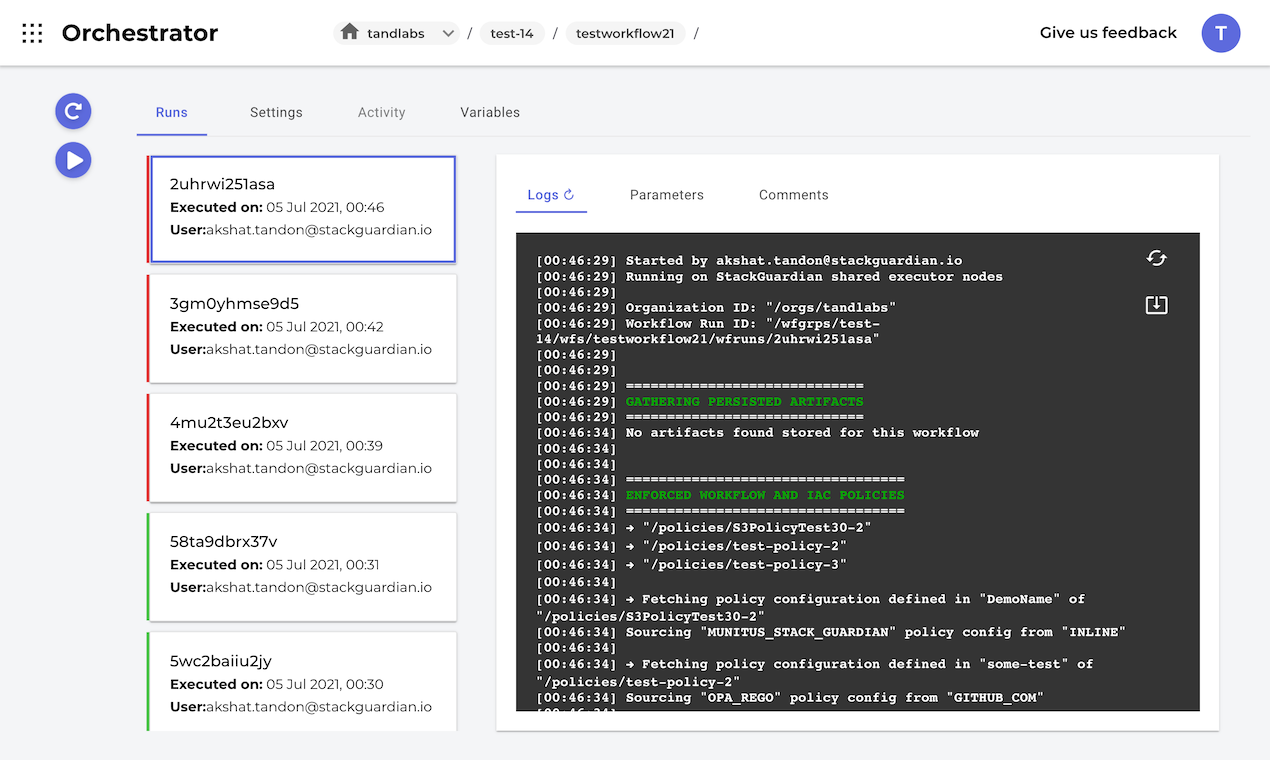
Task: Click the Give us feedback link
Action: [1108, 33]
